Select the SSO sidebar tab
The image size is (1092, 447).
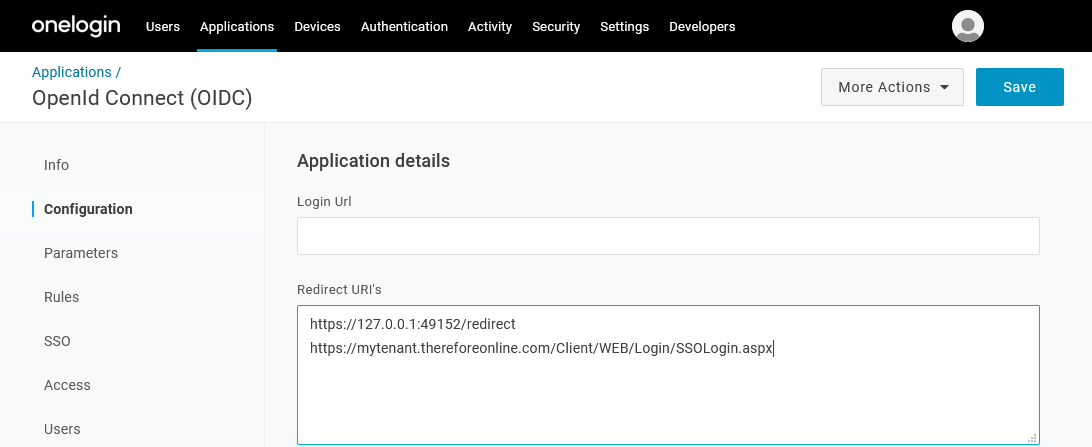(57, 341)
